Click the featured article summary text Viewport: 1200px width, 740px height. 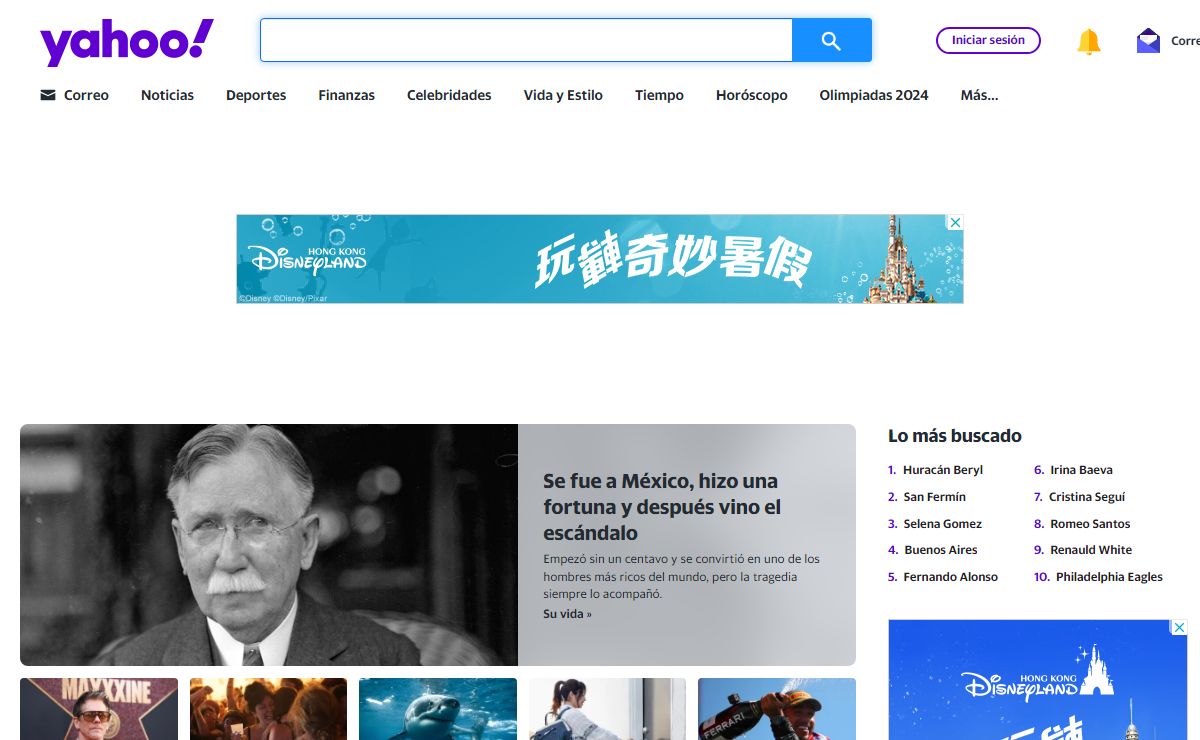682,577
